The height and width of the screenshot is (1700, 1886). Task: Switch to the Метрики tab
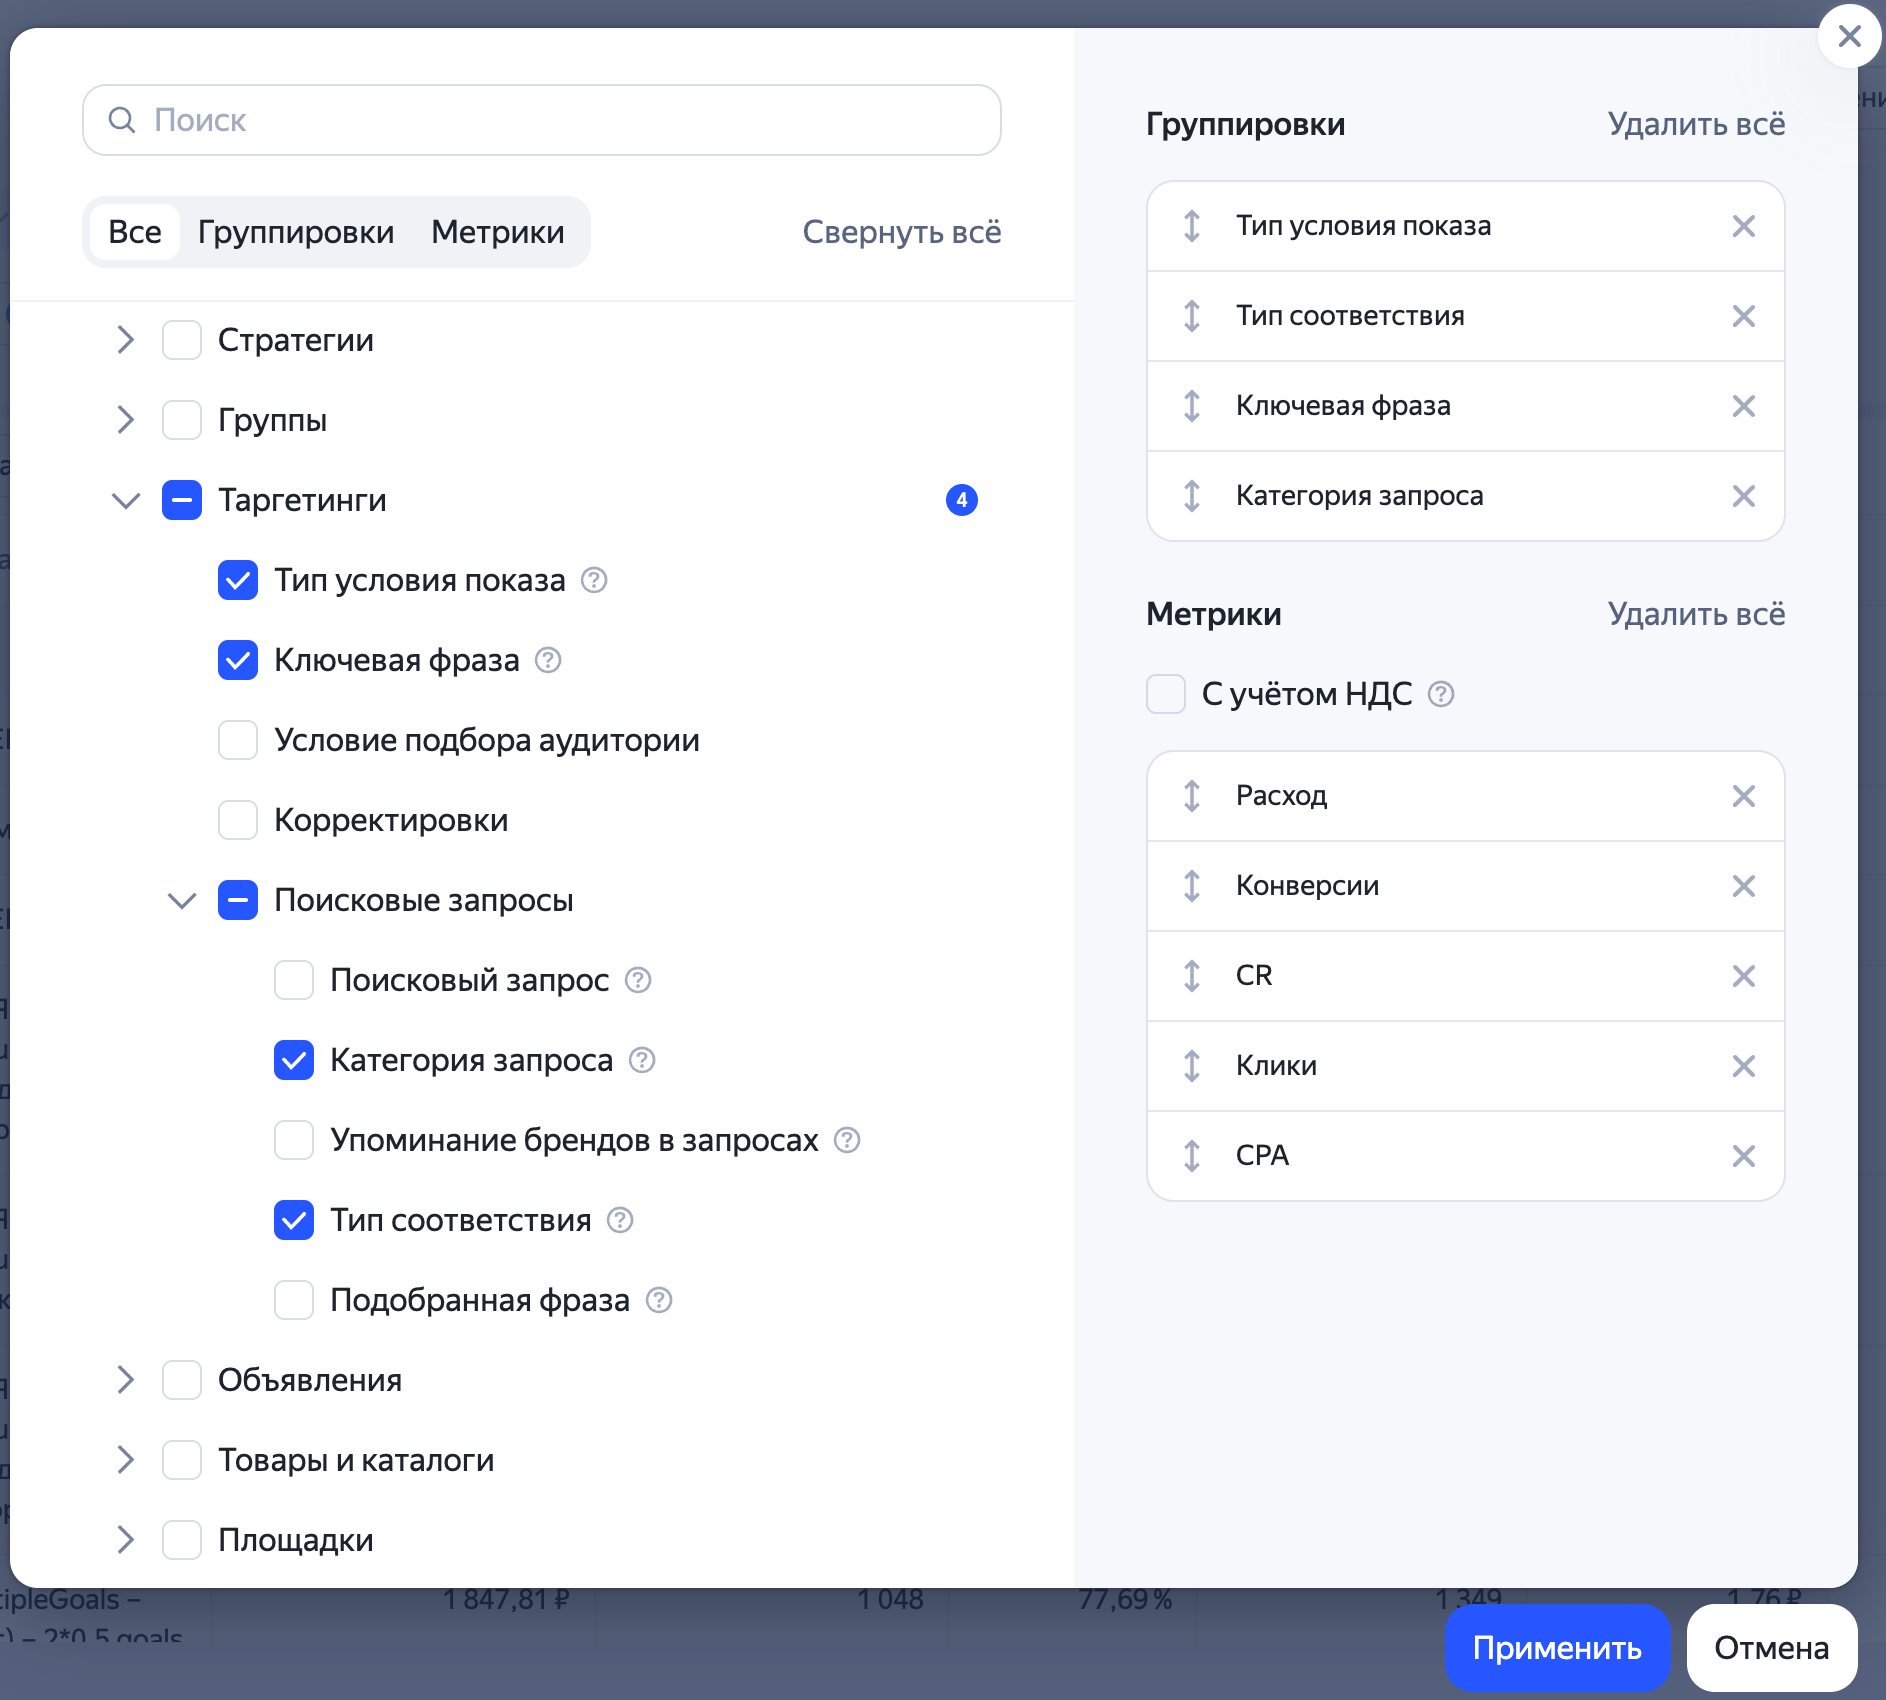(498, 232)
